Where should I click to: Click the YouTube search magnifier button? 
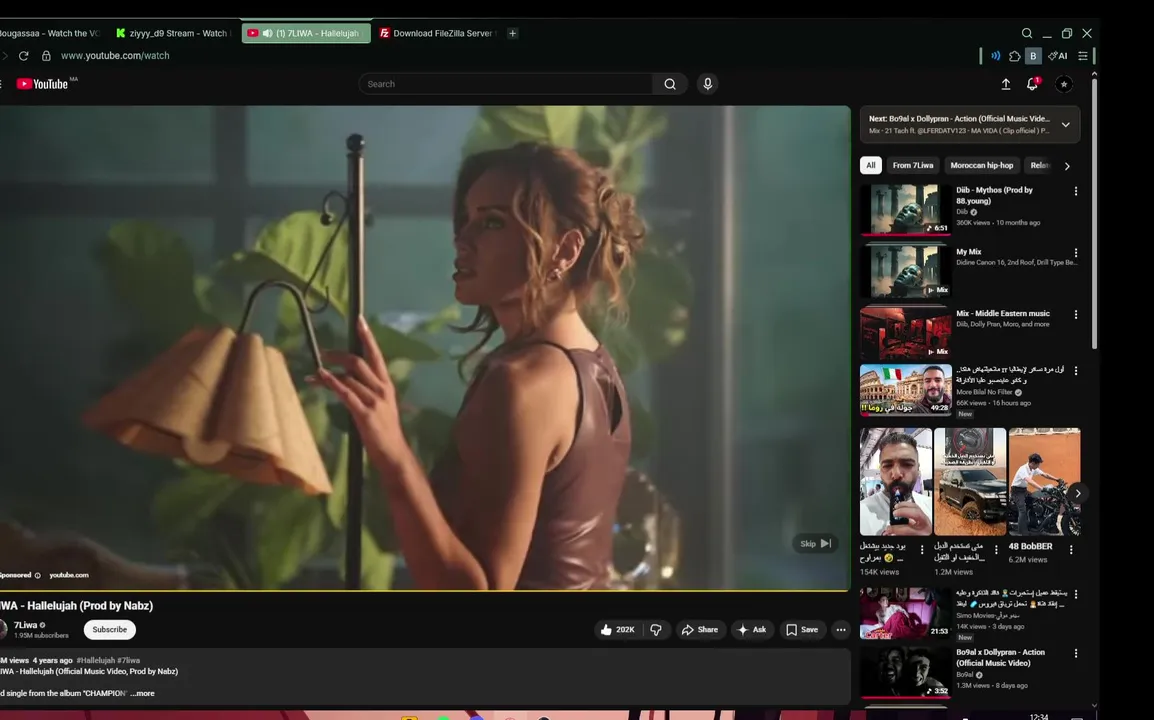click(670, 84)
